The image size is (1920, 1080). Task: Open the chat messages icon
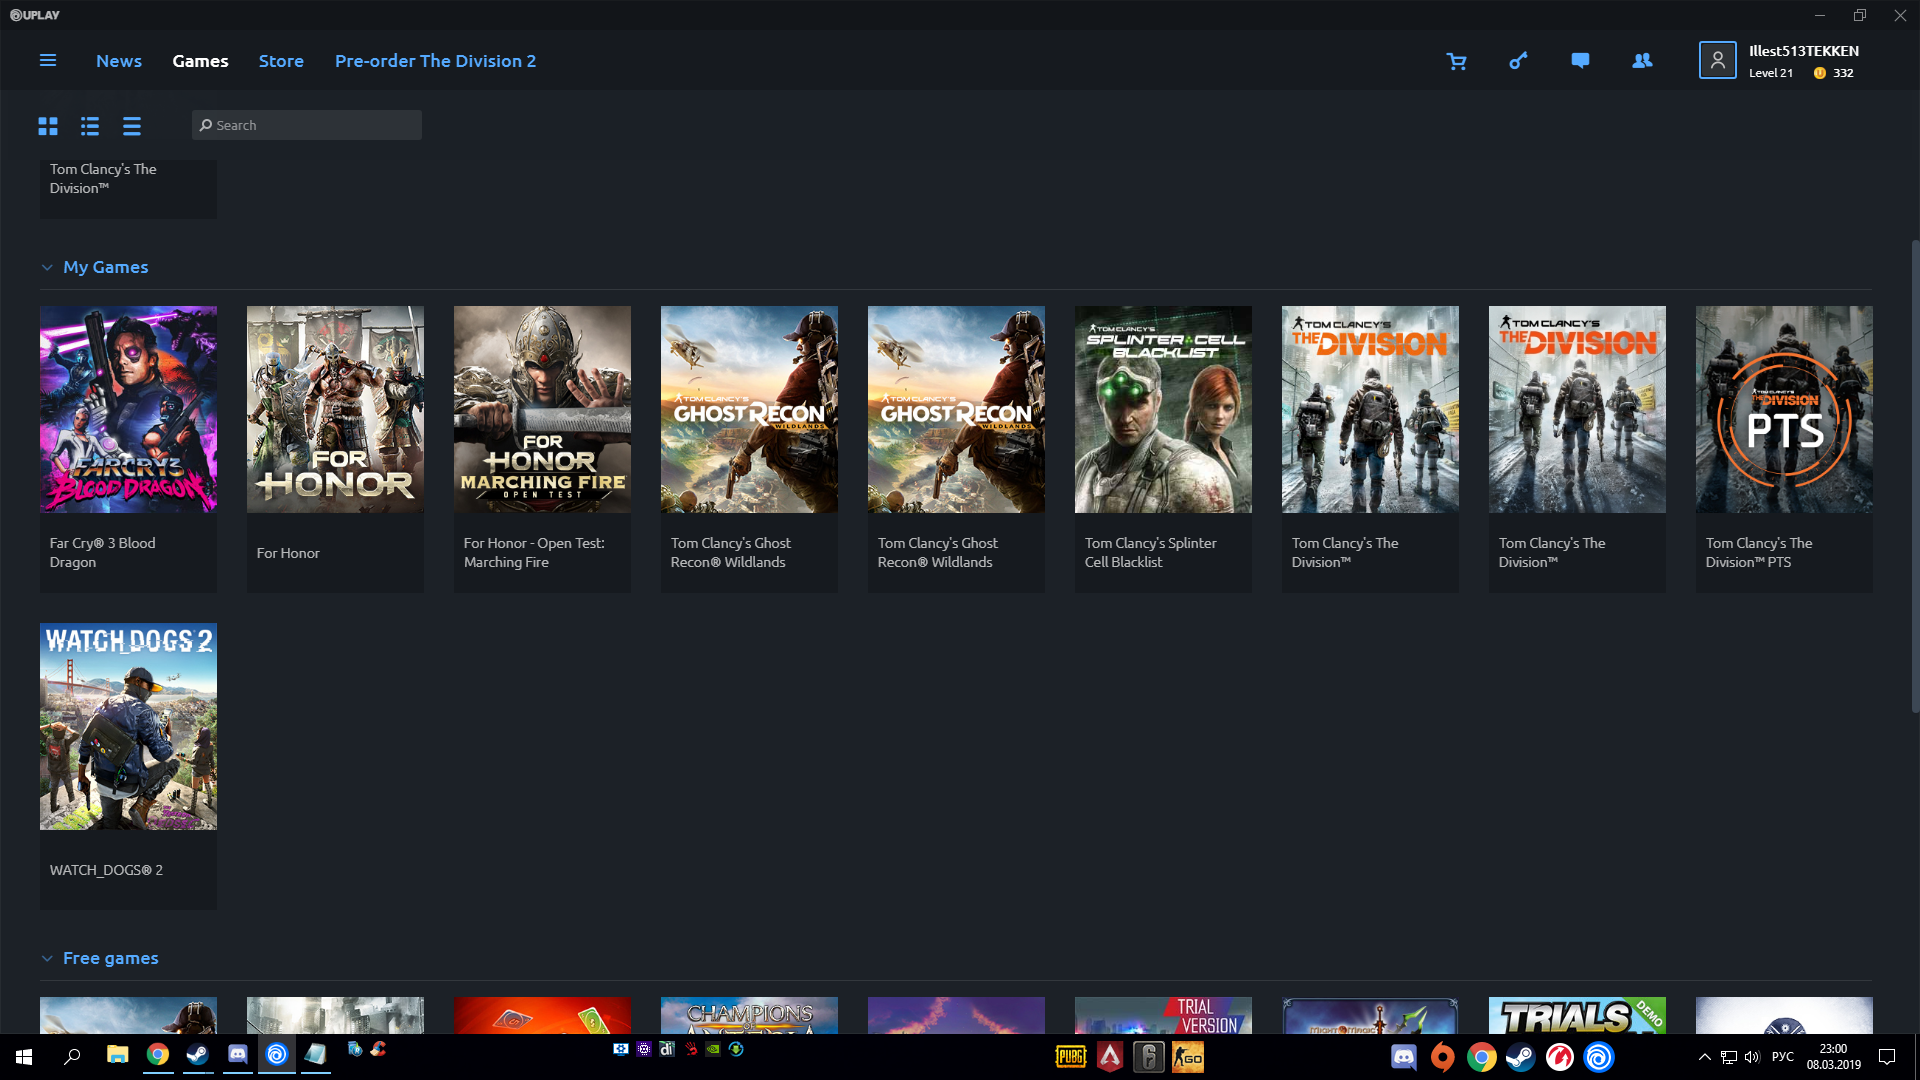(x=1580, y=61)
